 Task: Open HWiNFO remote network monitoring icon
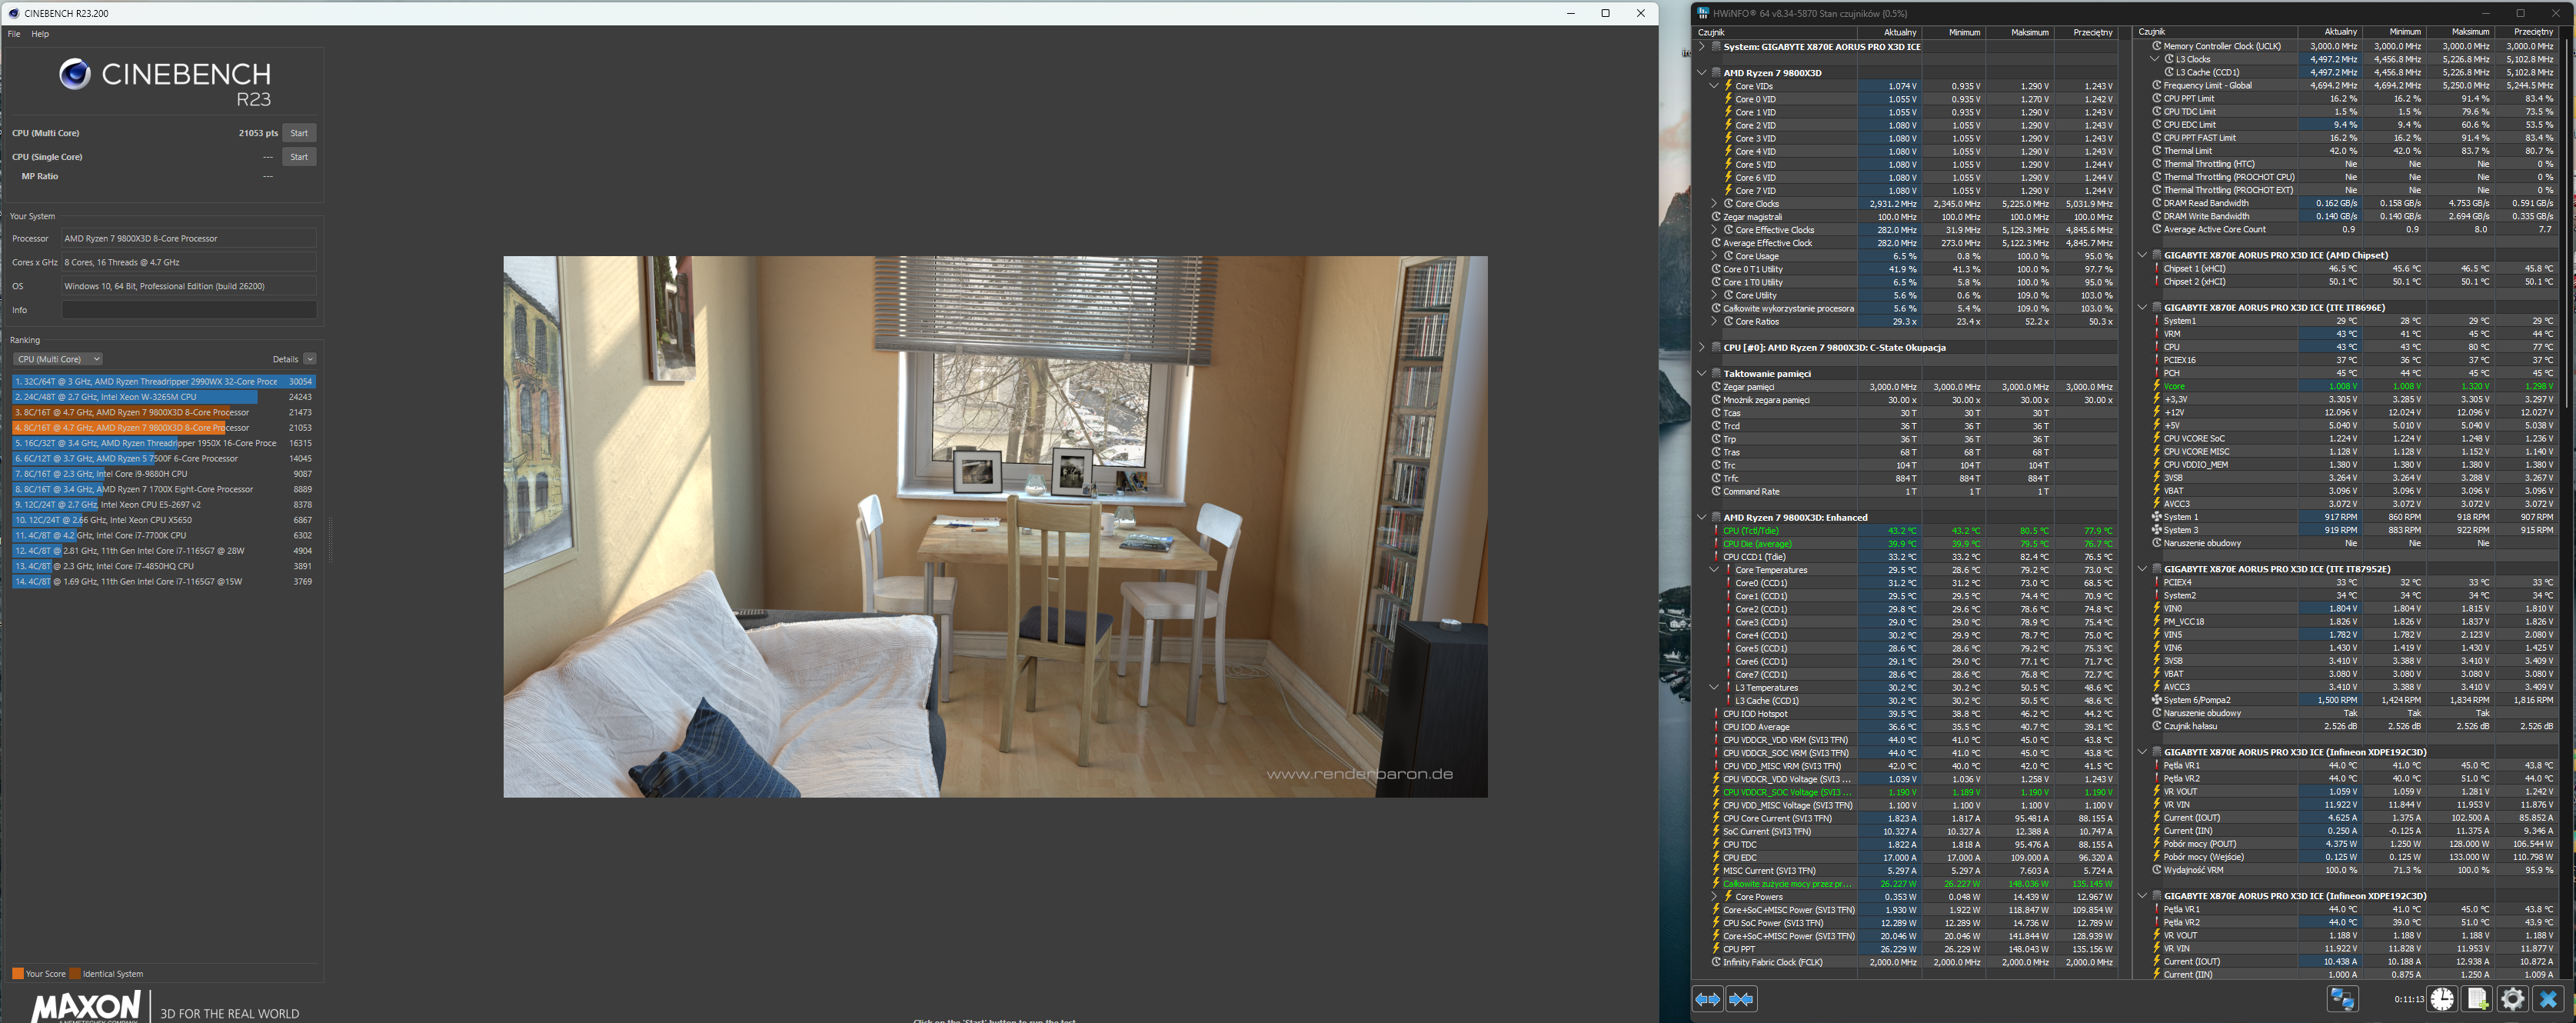point(2342,998)
